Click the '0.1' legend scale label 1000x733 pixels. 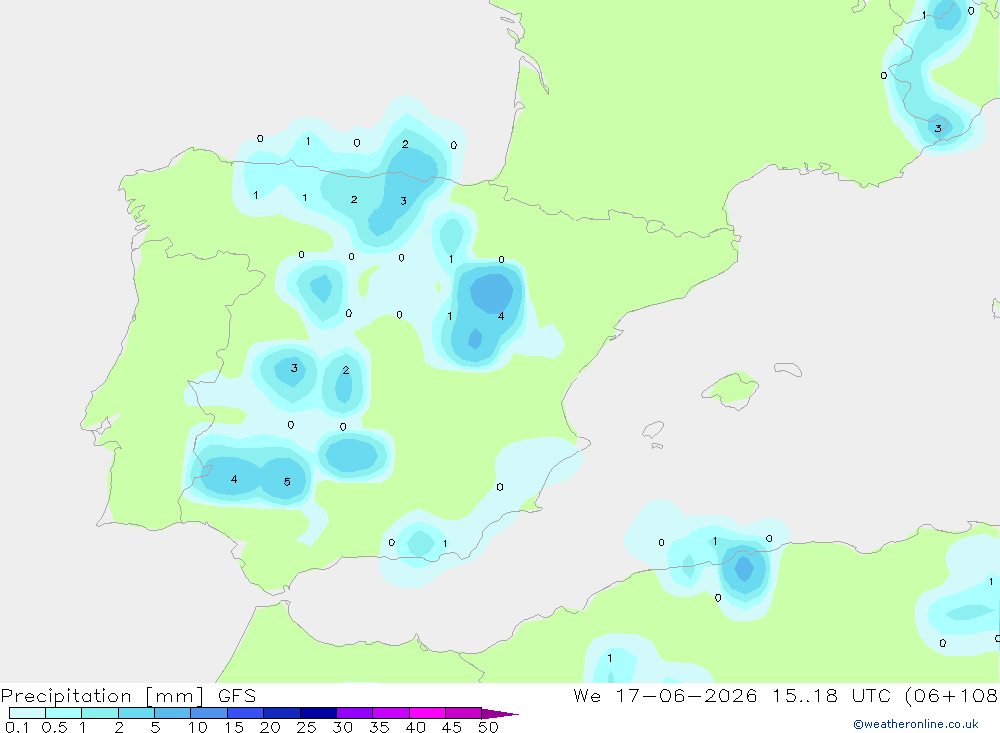pyautogui.click(x=17, y=727)
